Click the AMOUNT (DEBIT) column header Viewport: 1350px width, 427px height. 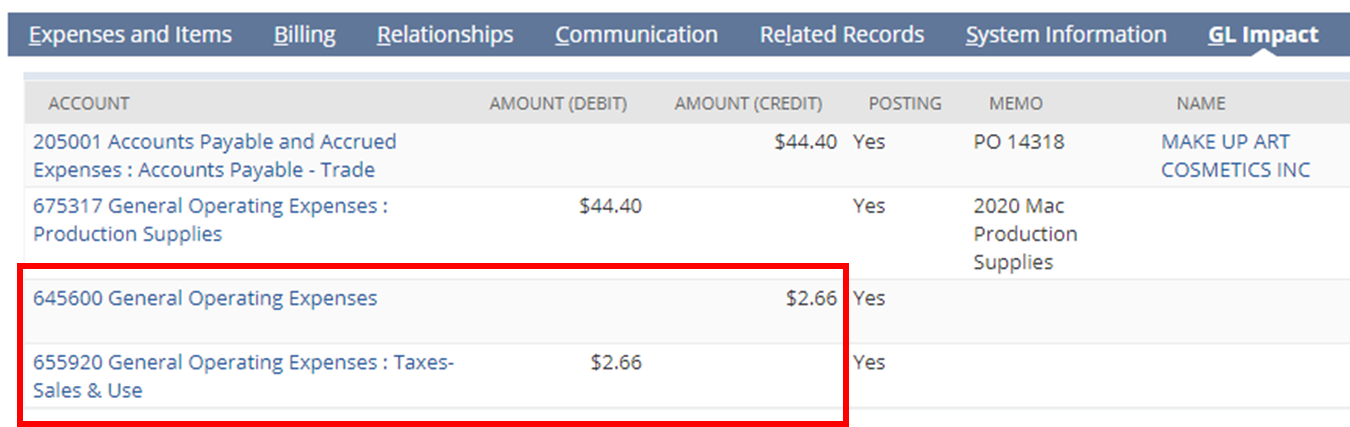pos(558,103)
